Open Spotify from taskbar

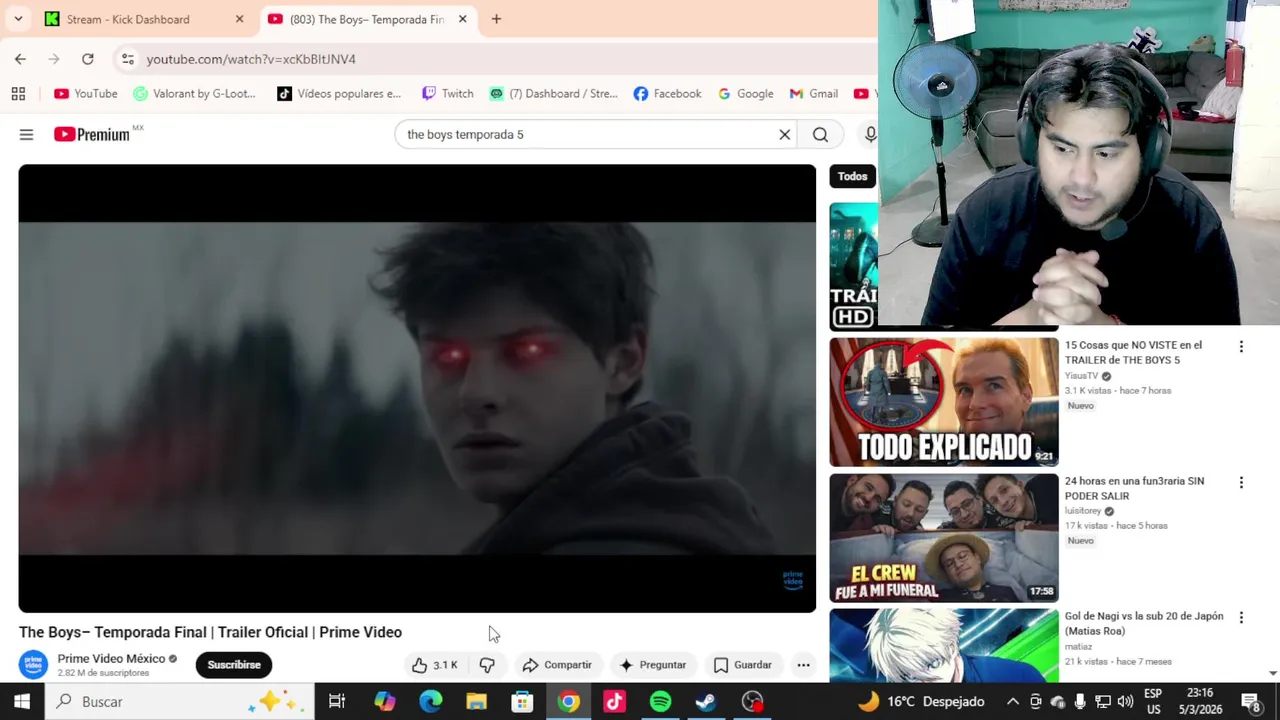[x=660, y=702]
